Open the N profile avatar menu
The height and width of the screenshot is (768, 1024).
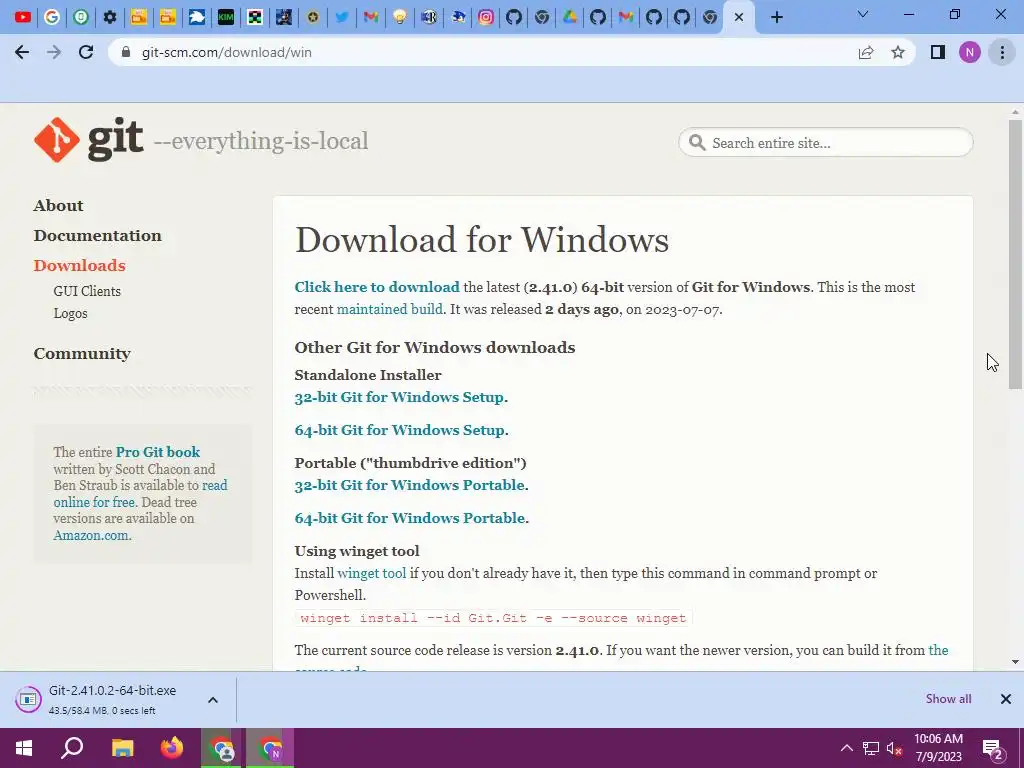(x=970, y=52)
